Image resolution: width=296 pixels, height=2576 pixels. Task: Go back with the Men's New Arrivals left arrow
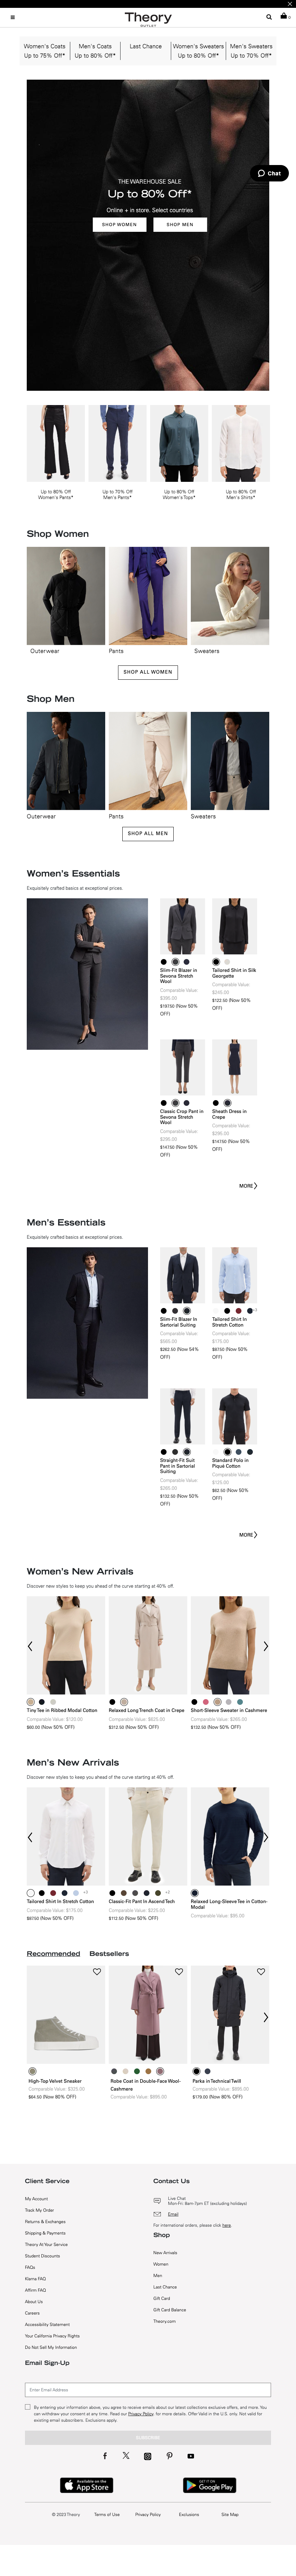coord(30,1837)
